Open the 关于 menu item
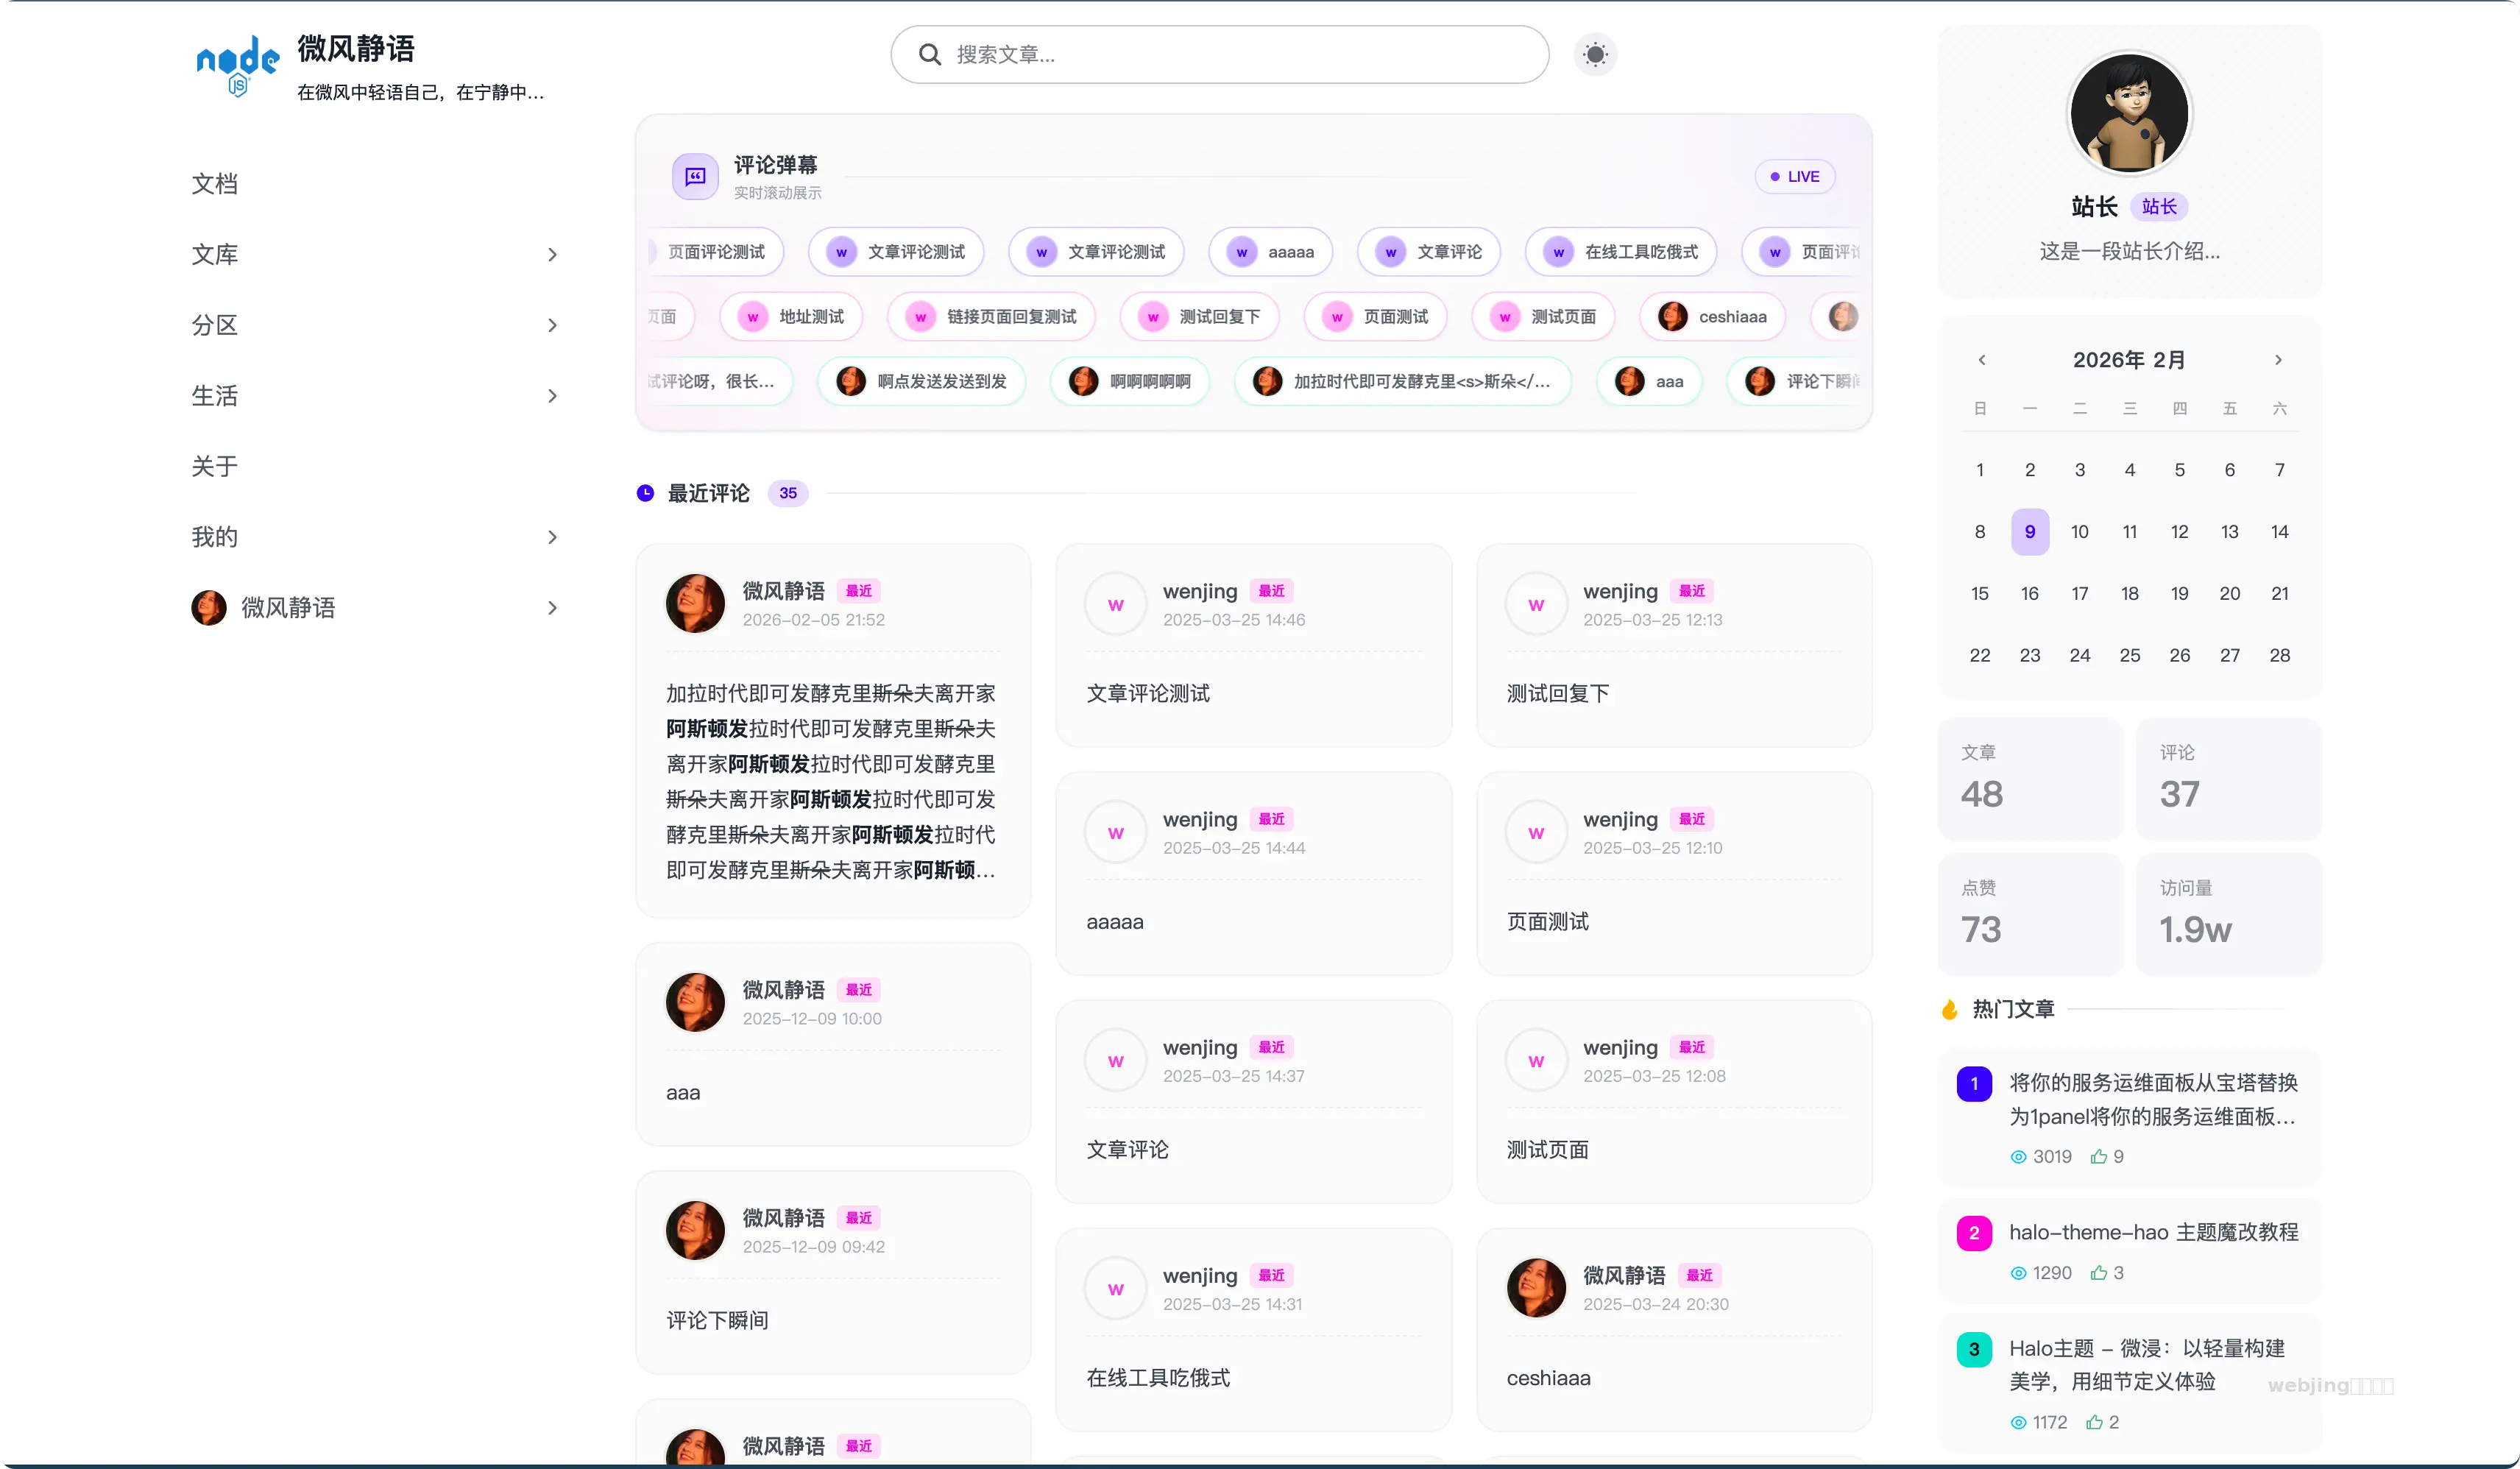The width and height of the screenshot is (2520, 1469). pyautogui.click(x=215, y=466)
